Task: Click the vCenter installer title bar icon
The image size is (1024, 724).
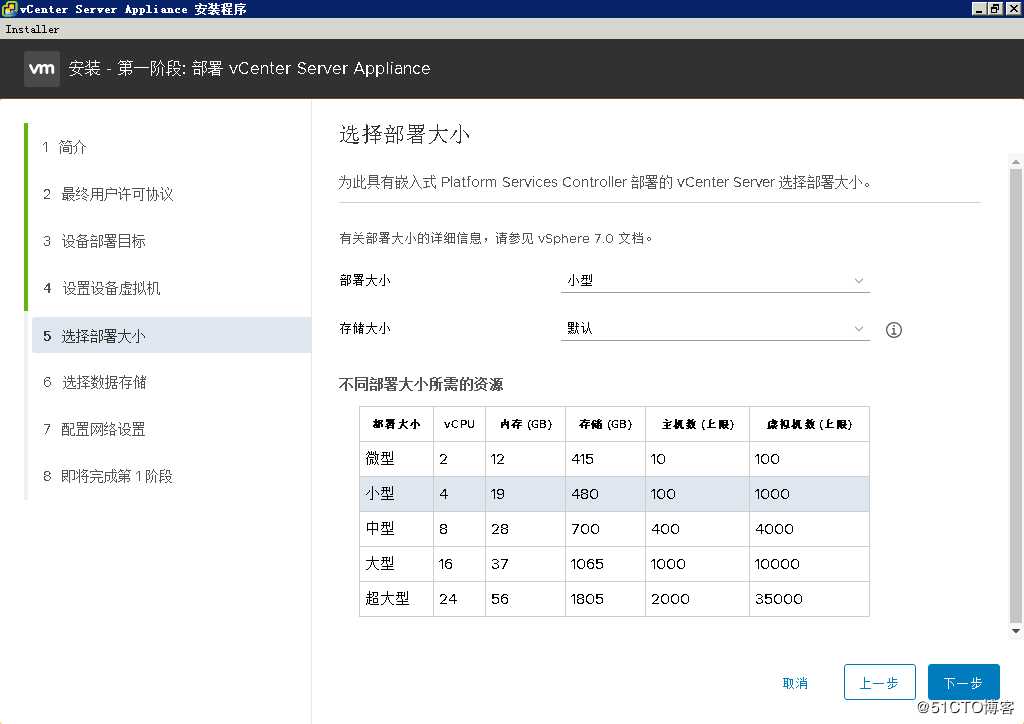Action: [9, 8]
